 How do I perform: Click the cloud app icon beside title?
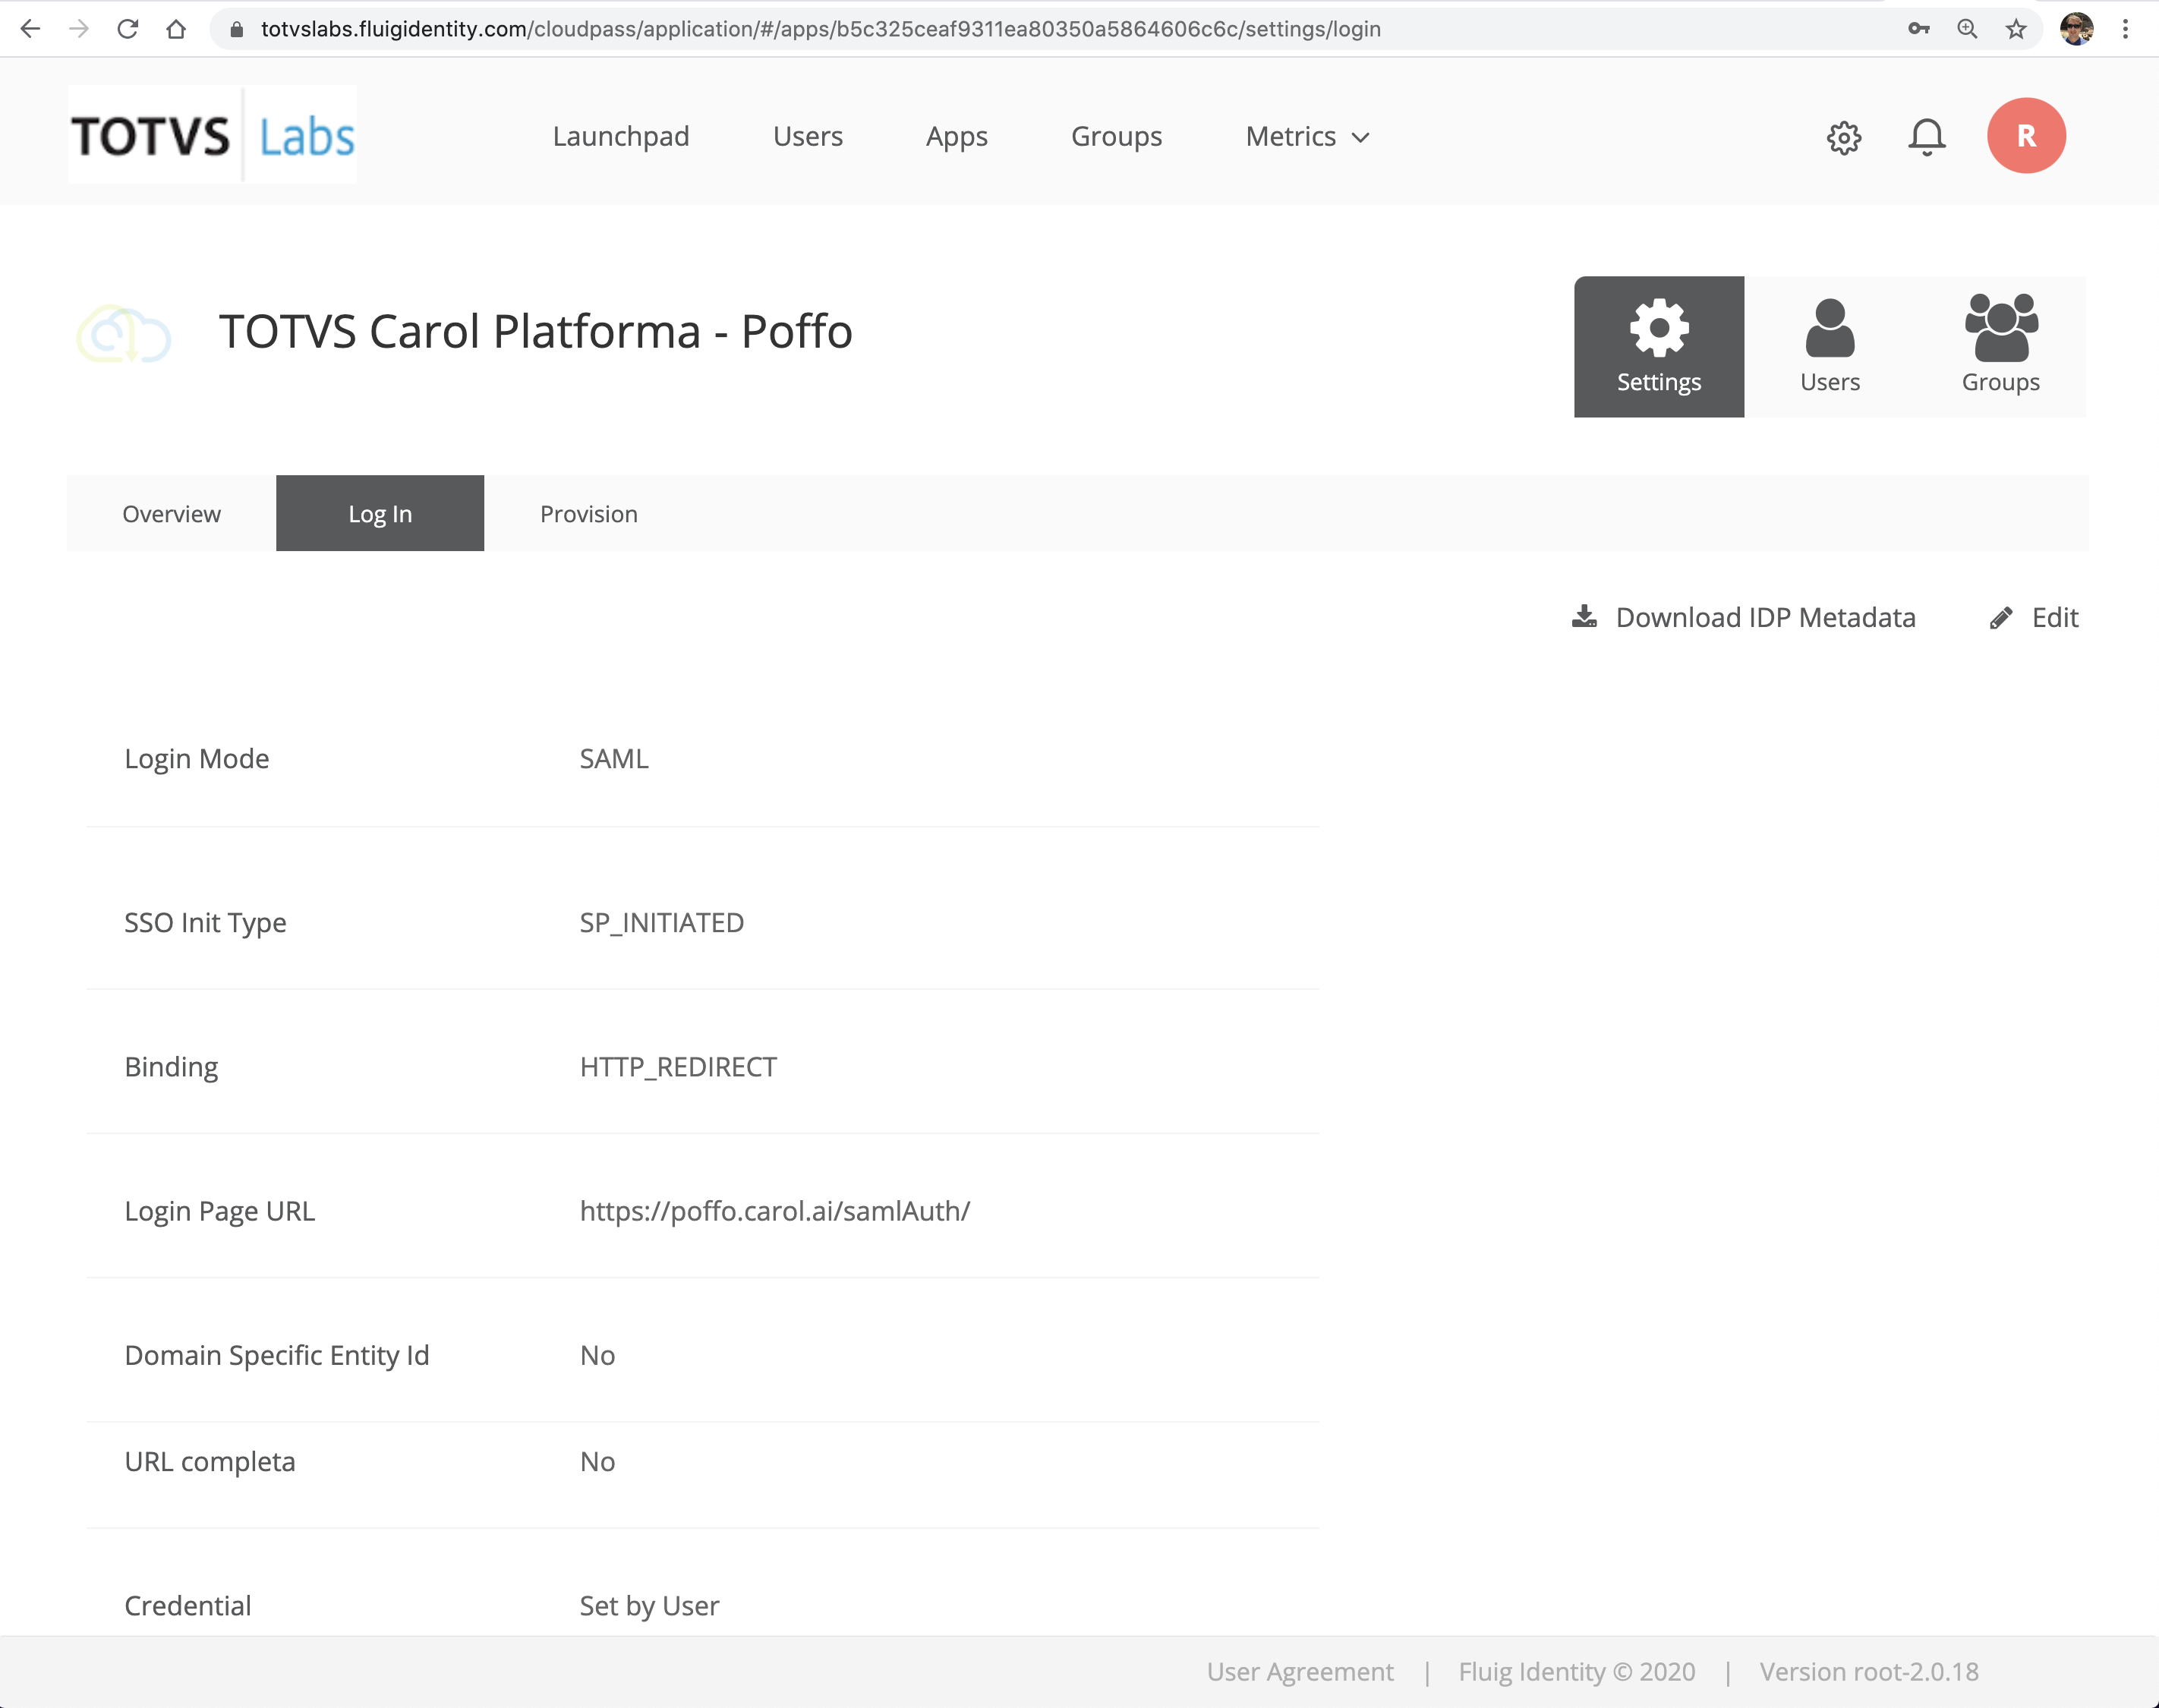pos(124,333)
